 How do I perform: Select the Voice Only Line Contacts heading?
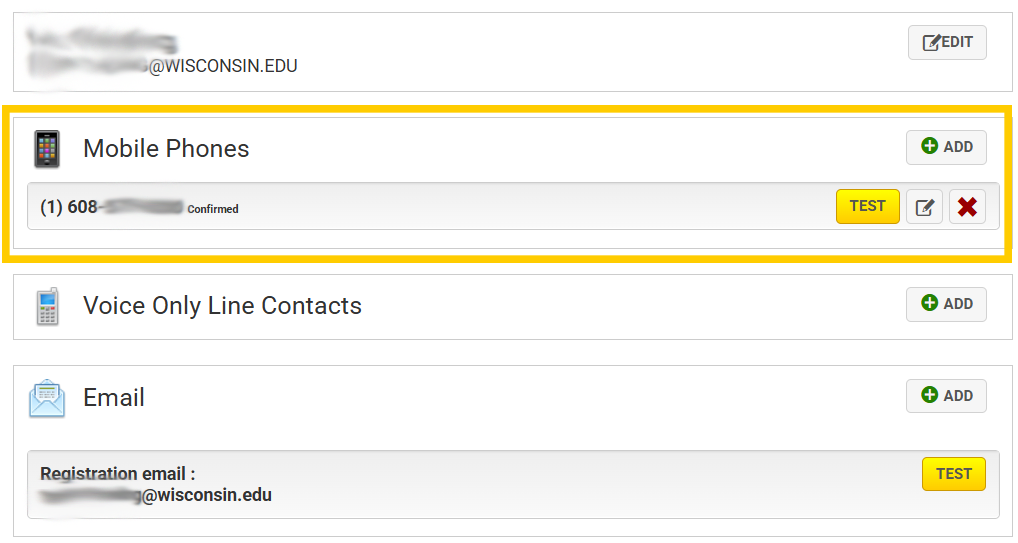222,306
